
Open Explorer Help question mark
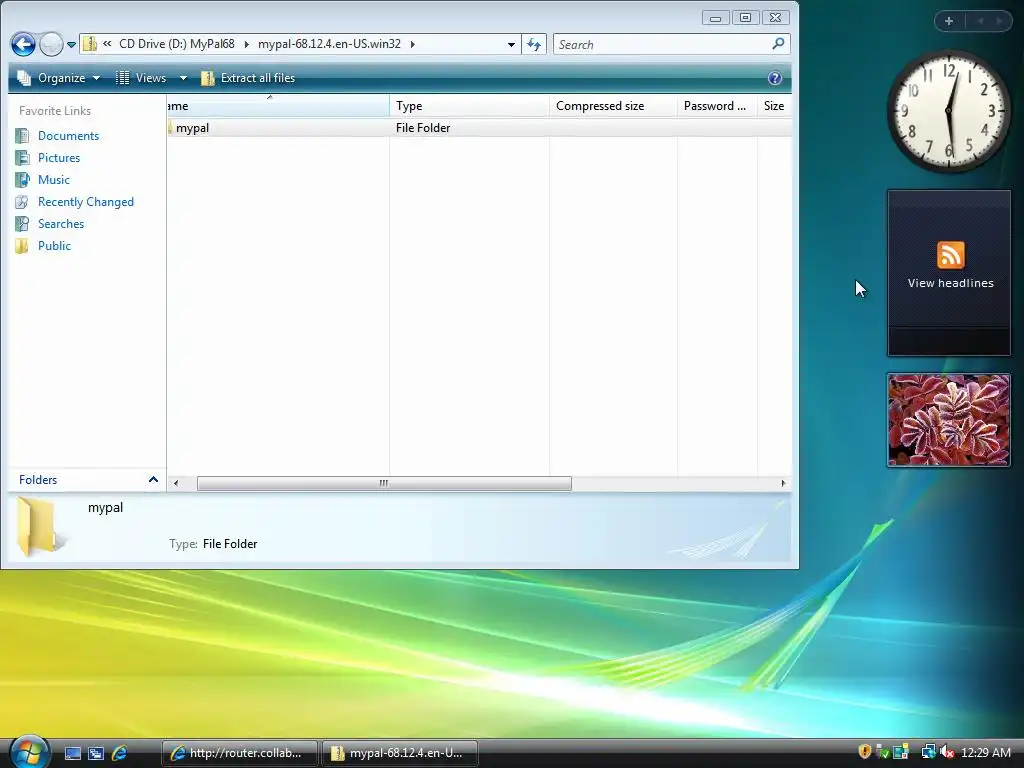click(775, 78)
